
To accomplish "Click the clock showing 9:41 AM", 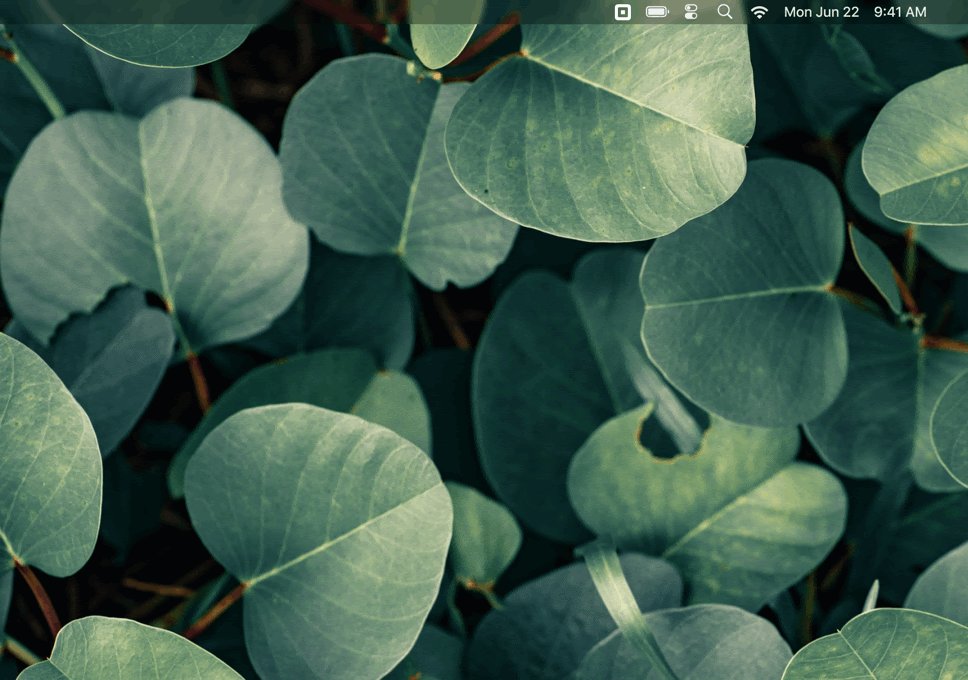I will coord(900,12).
